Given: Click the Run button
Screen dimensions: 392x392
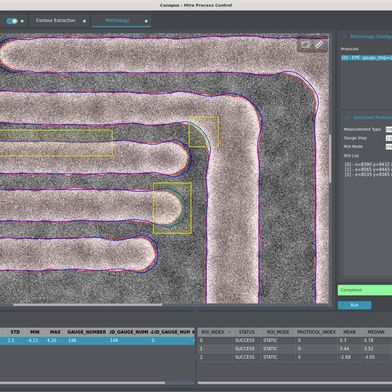Looking at the screenshot, I should click(354, 305).
